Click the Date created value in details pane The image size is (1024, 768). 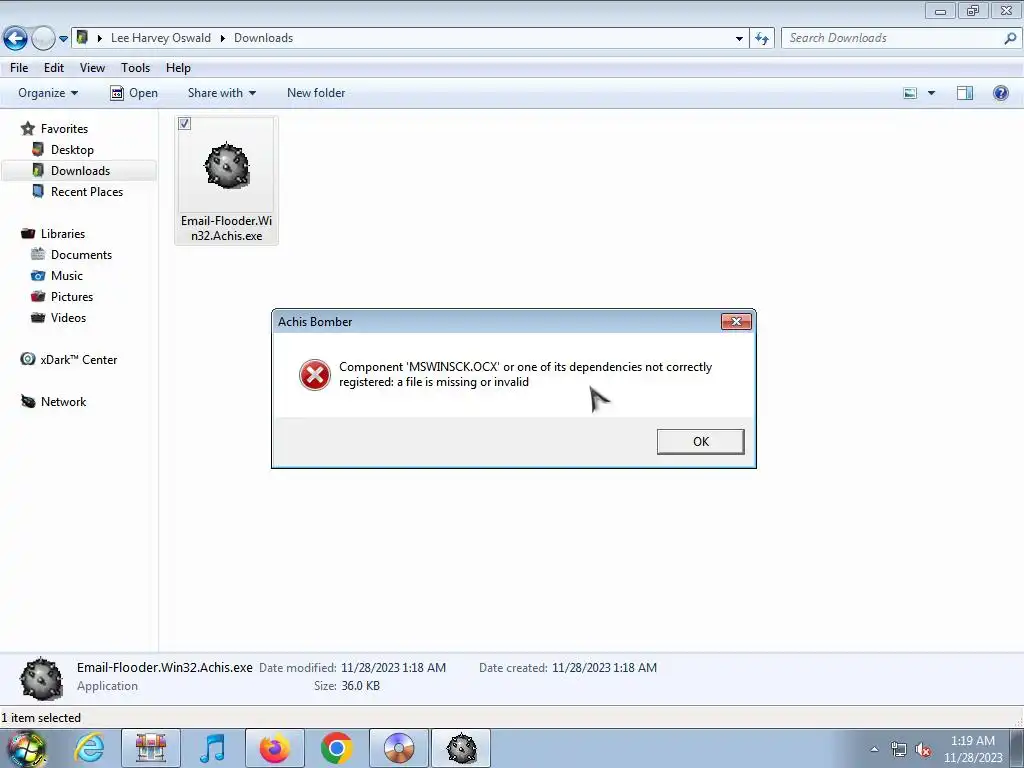[x=604, y=667]
